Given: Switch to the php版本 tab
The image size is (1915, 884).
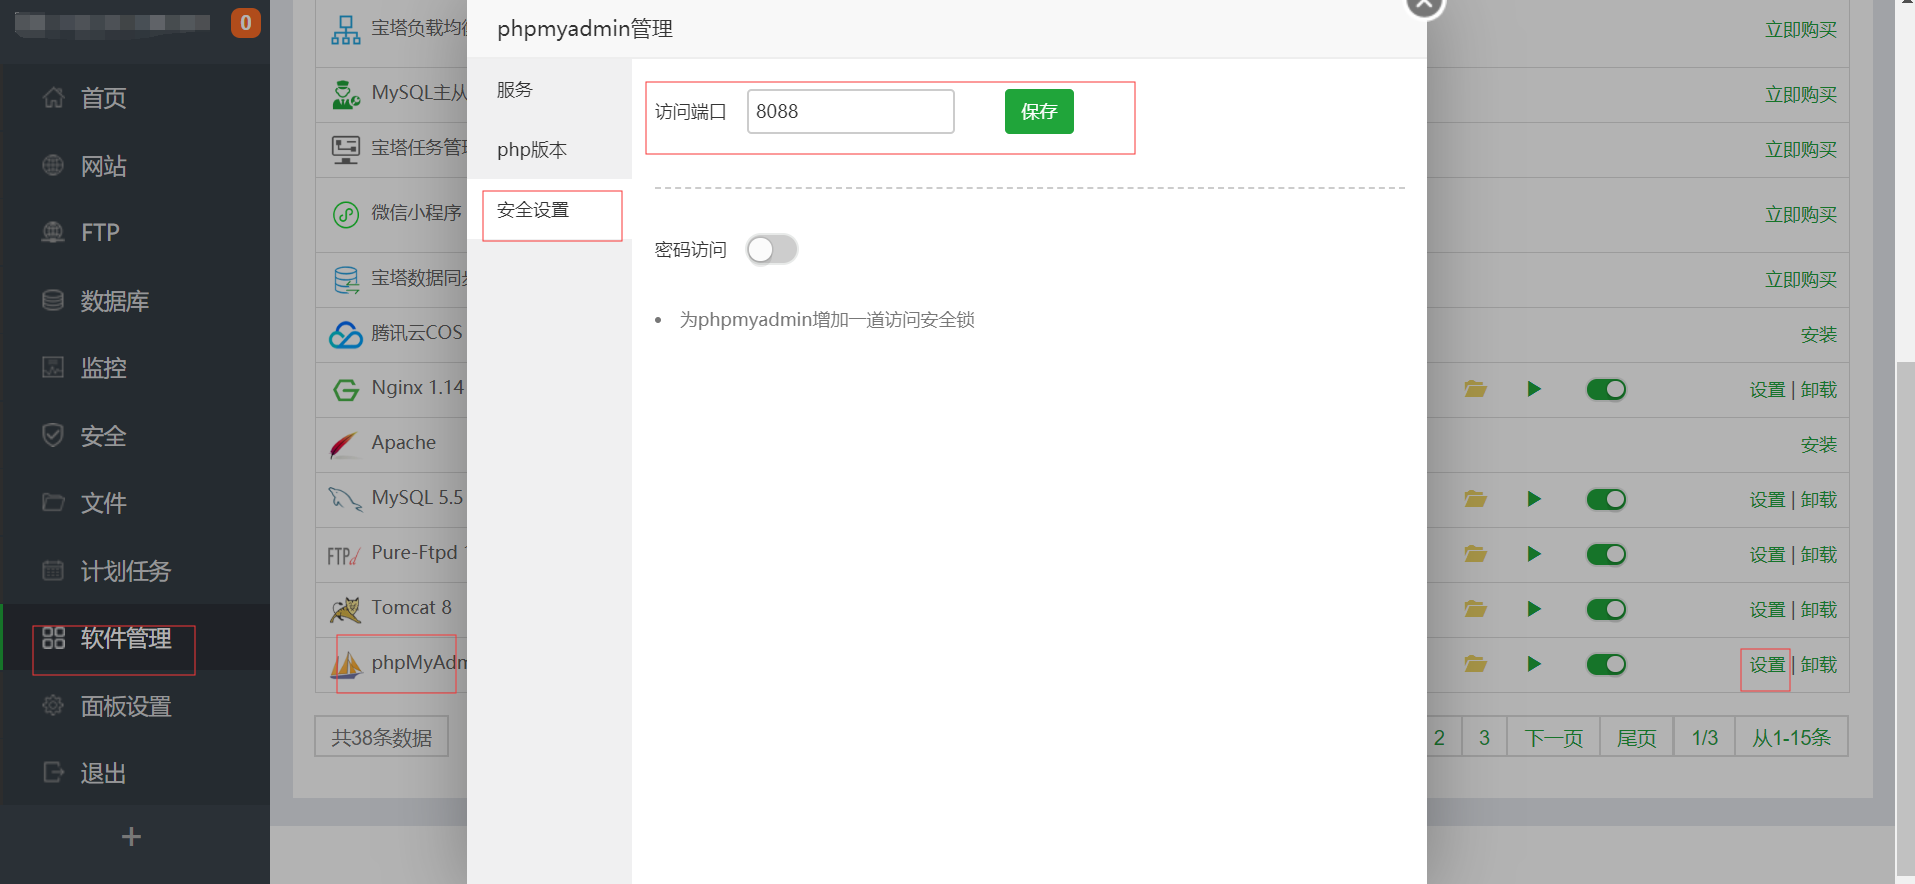Looking at the screenshot, I should tap(549, 150).
